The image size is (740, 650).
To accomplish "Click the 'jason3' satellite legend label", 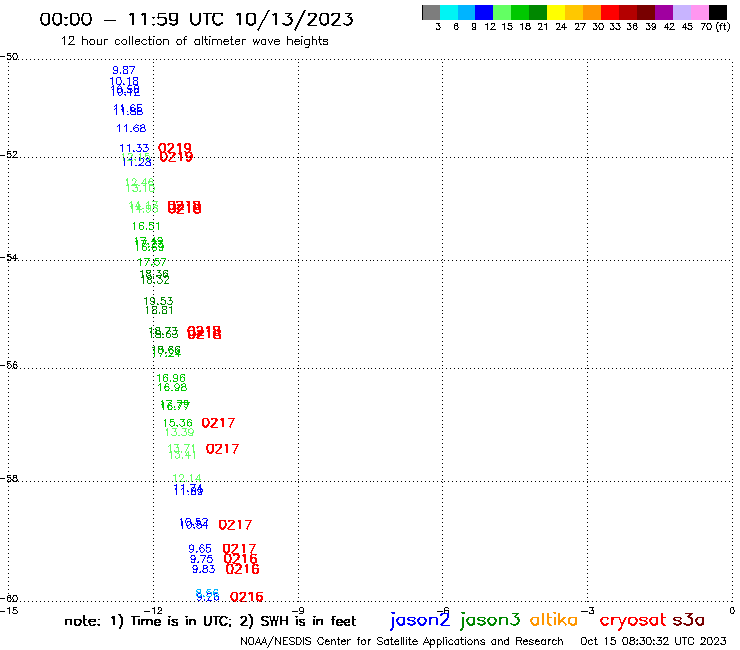I will [490, 620].
